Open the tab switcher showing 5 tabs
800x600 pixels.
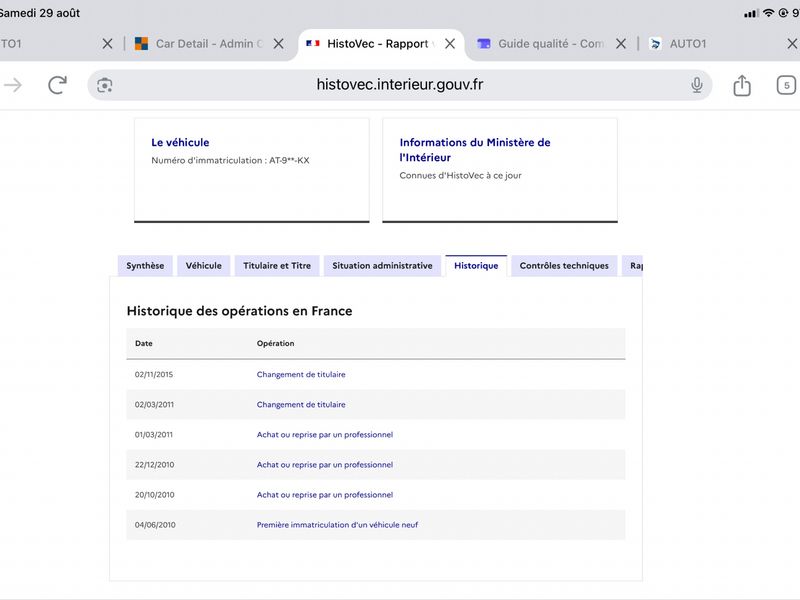coord(786,85)
